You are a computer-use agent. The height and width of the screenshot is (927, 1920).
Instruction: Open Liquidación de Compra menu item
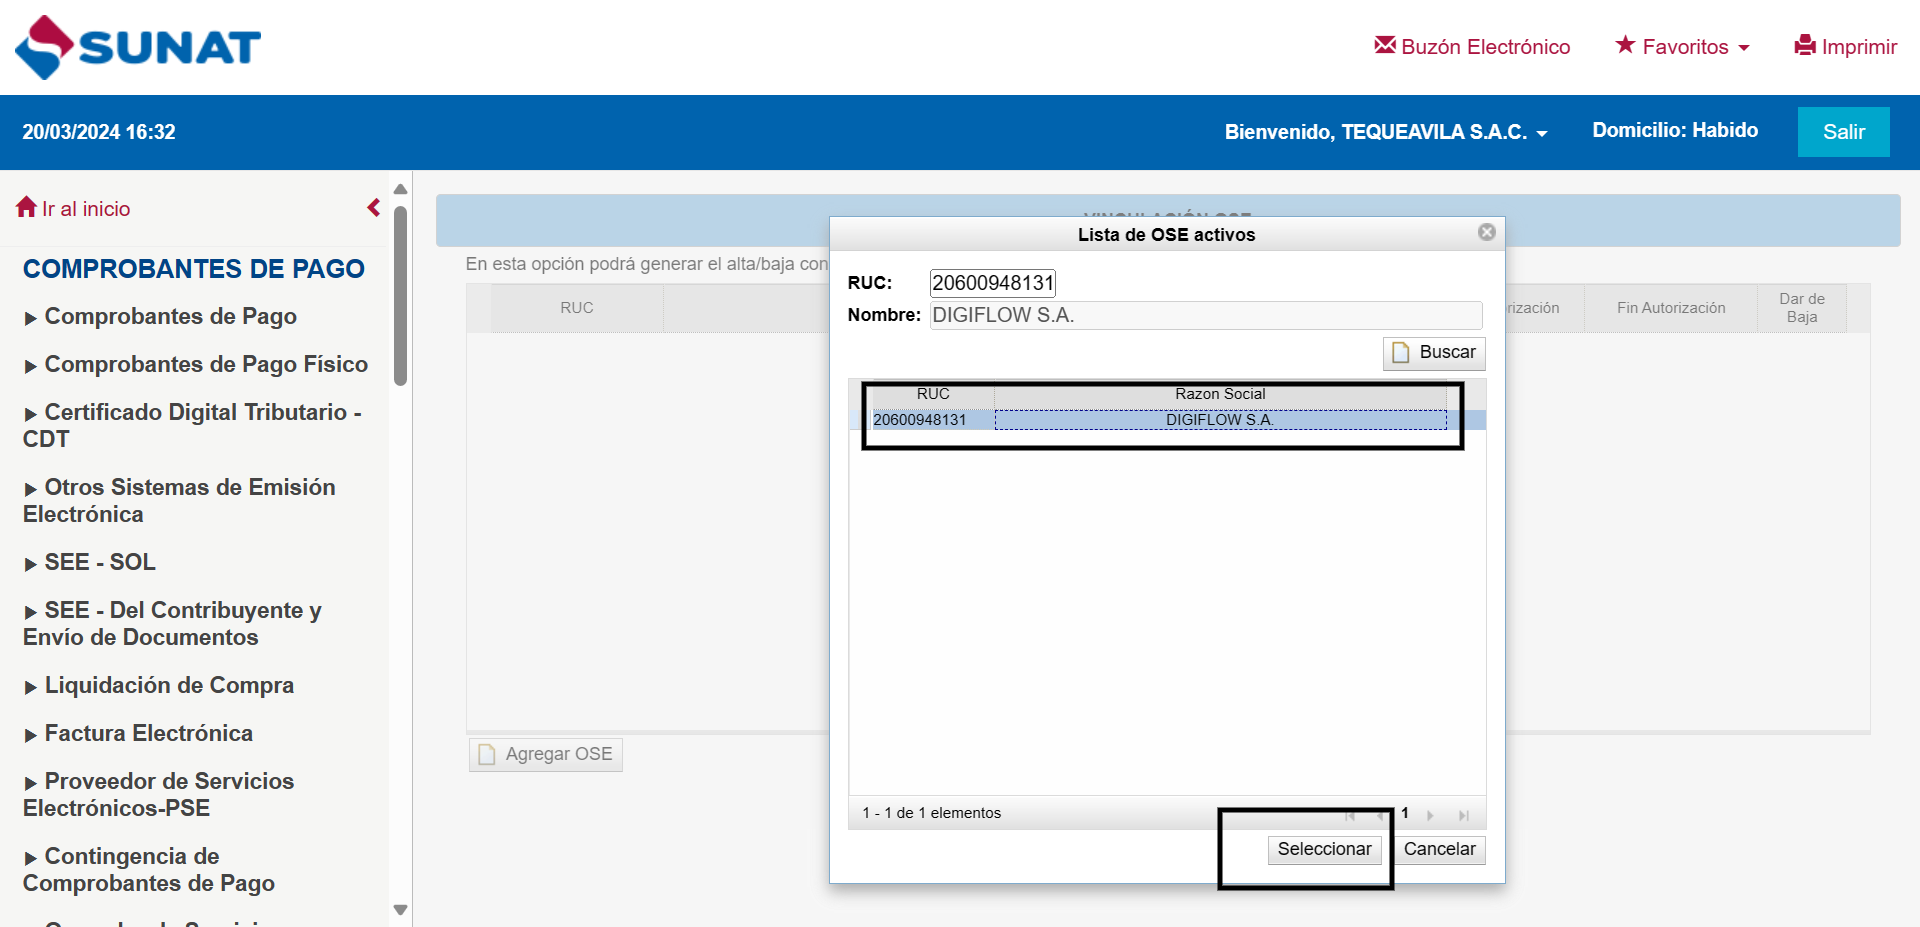point(159,685)
